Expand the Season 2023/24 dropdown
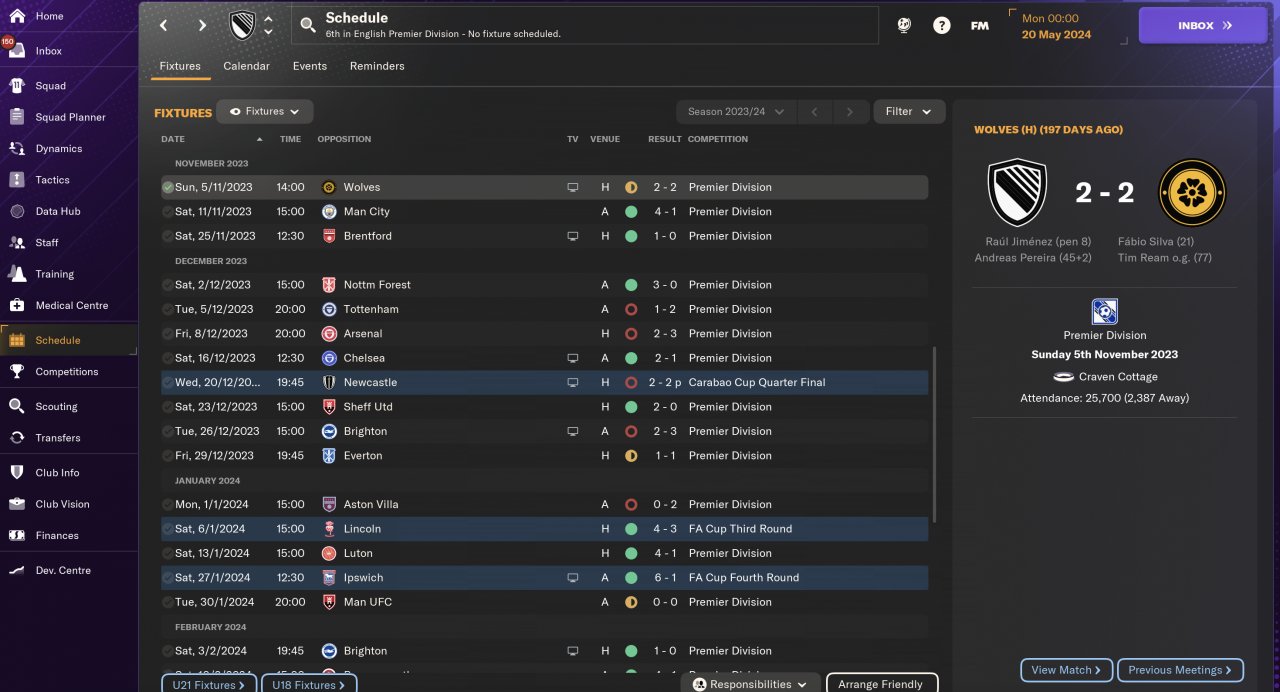1280x692 pixels. [736, 112]
